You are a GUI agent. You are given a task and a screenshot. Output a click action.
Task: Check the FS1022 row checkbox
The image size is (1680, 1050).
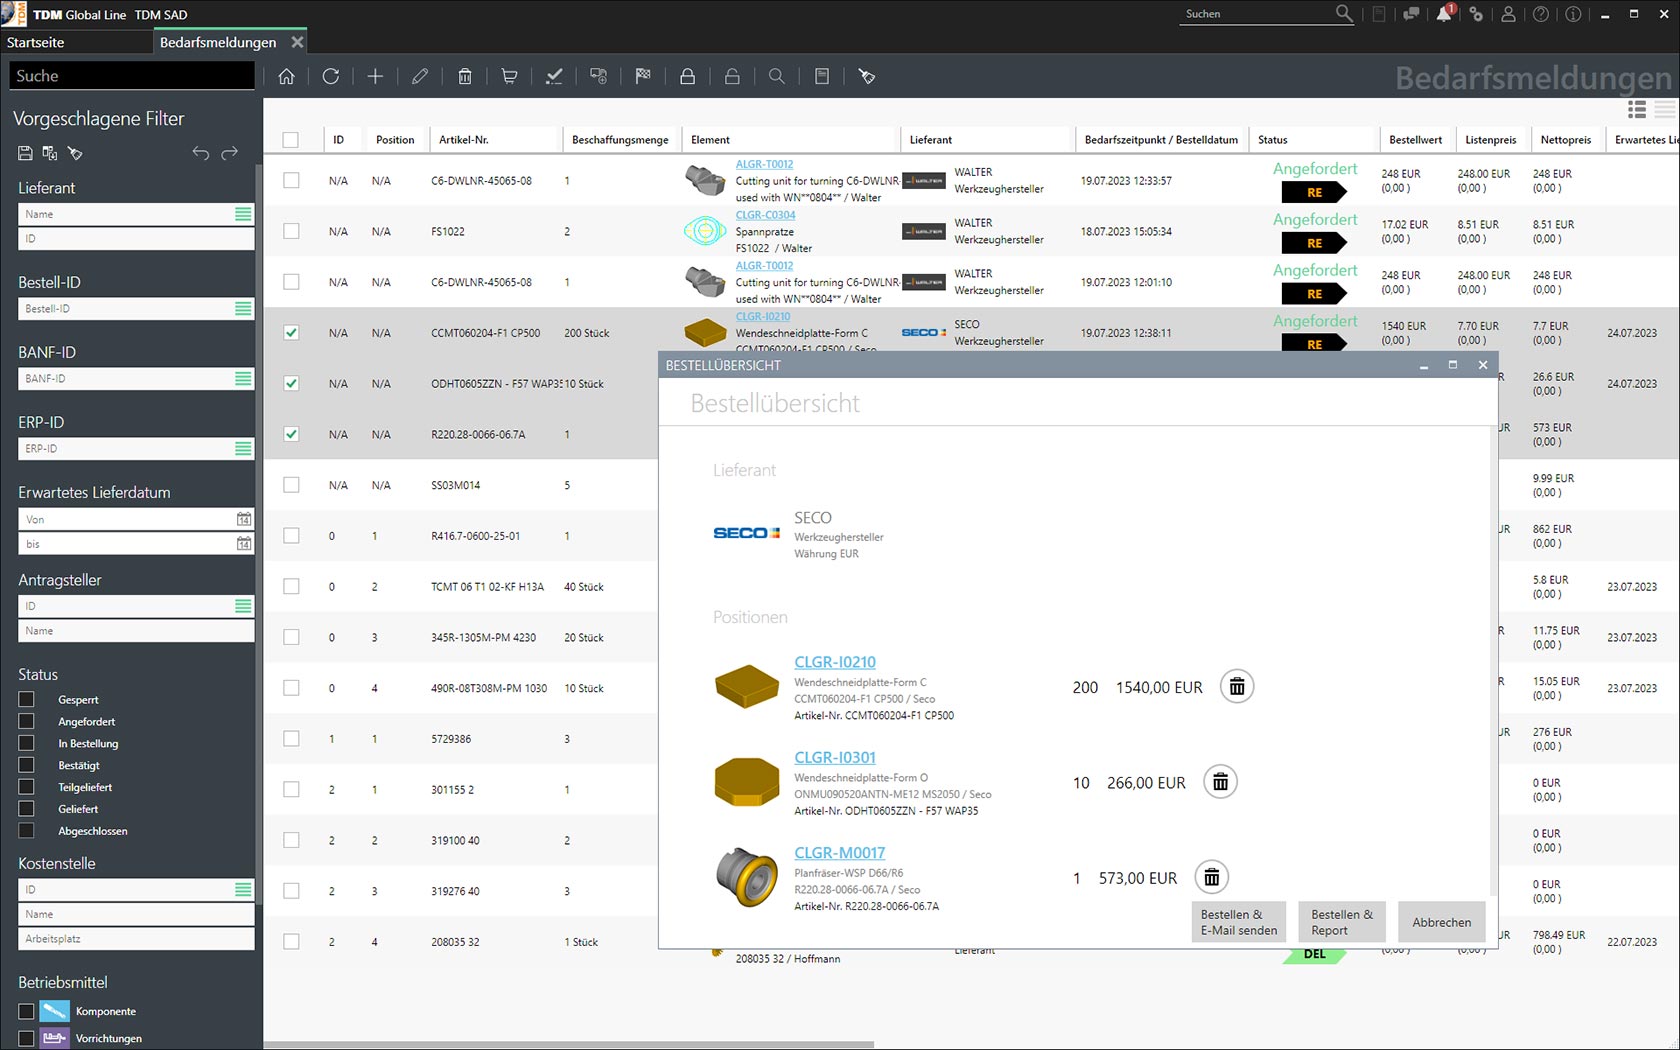click(291, 231)
